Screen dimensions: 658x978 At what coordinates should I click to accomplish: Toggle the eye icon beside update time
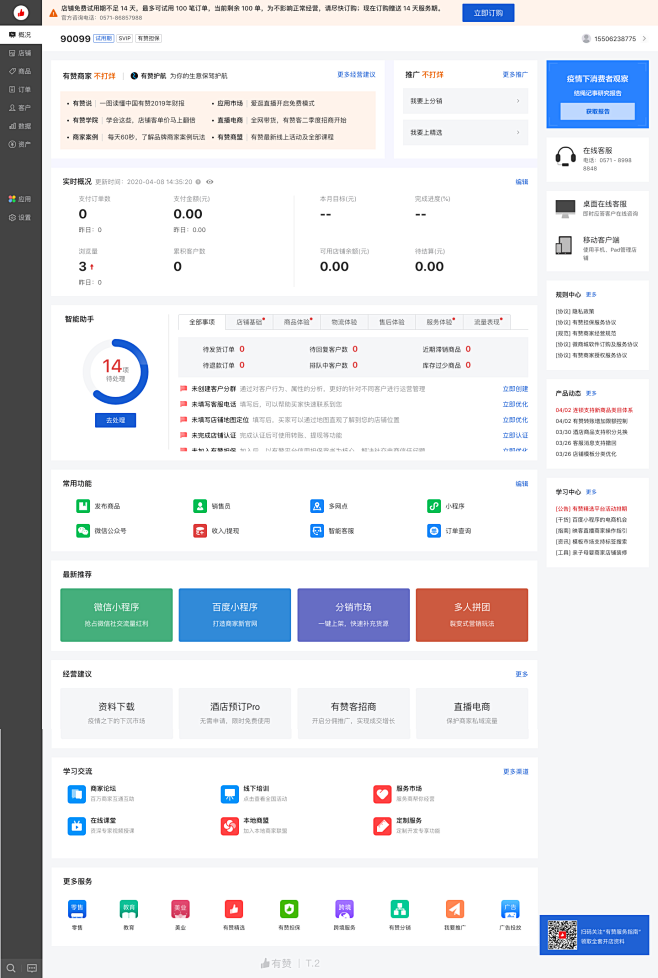210,182
